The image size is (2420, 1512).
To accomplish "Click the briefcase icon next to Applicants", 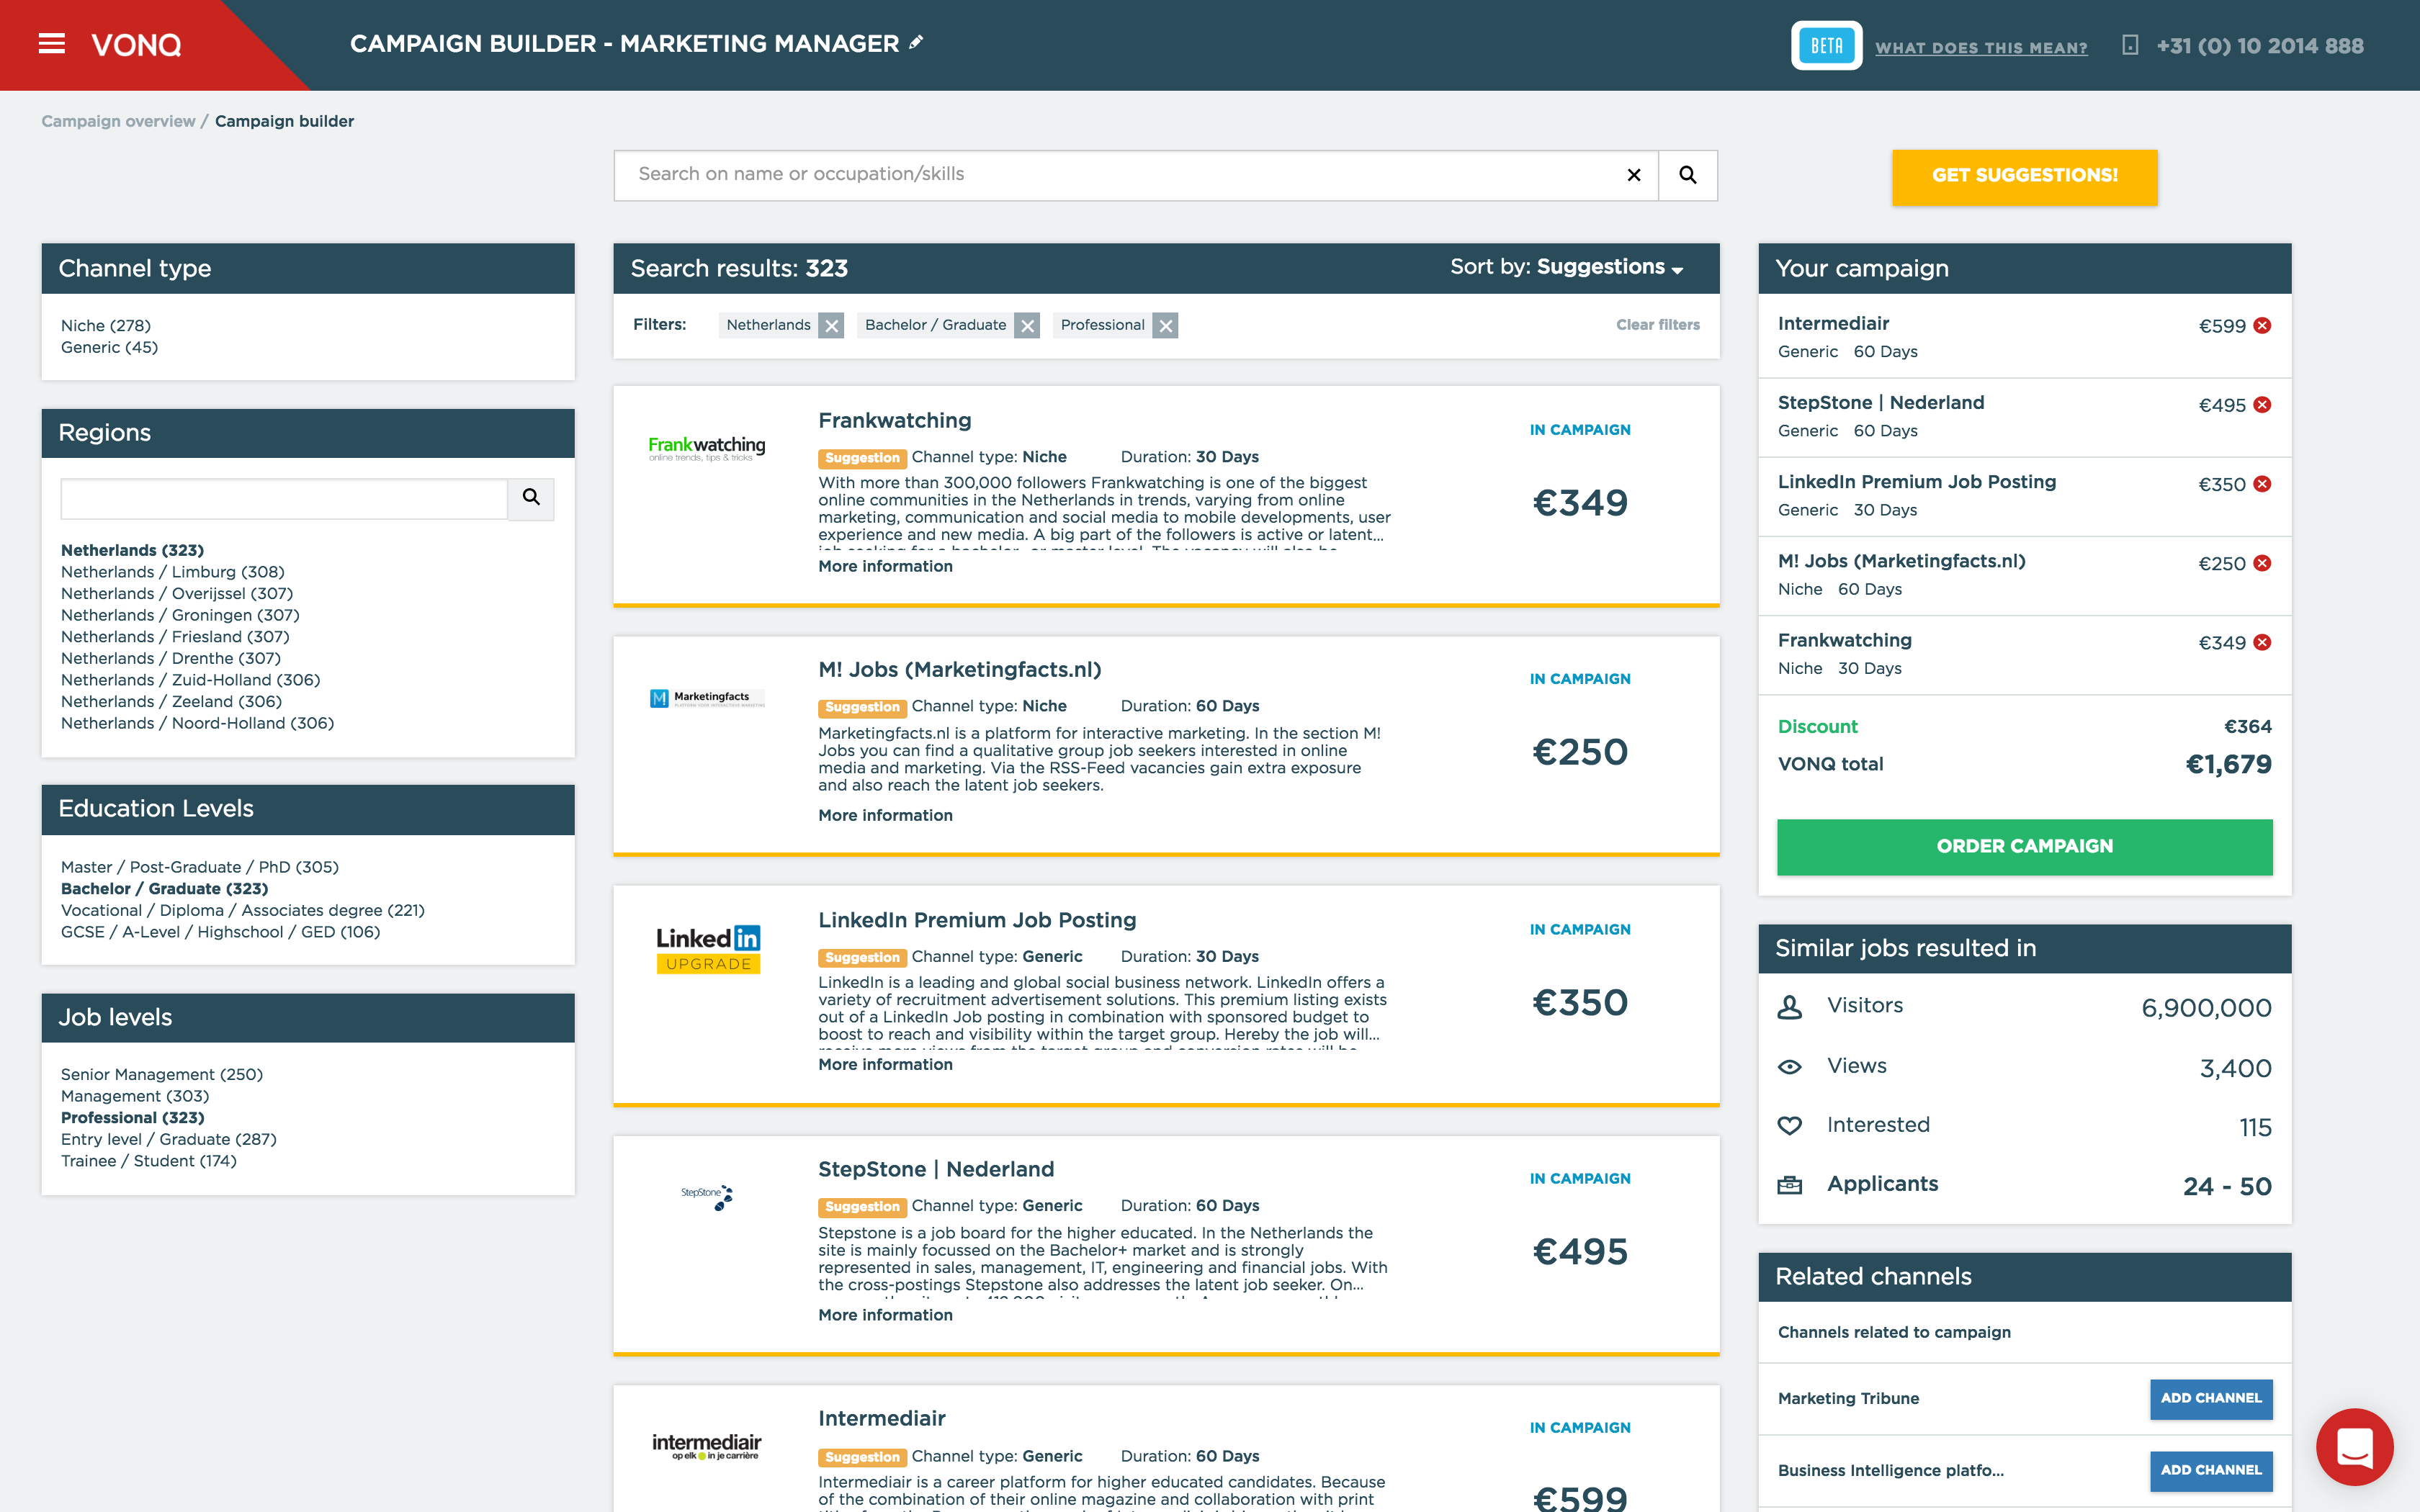I will 1790,1184.
